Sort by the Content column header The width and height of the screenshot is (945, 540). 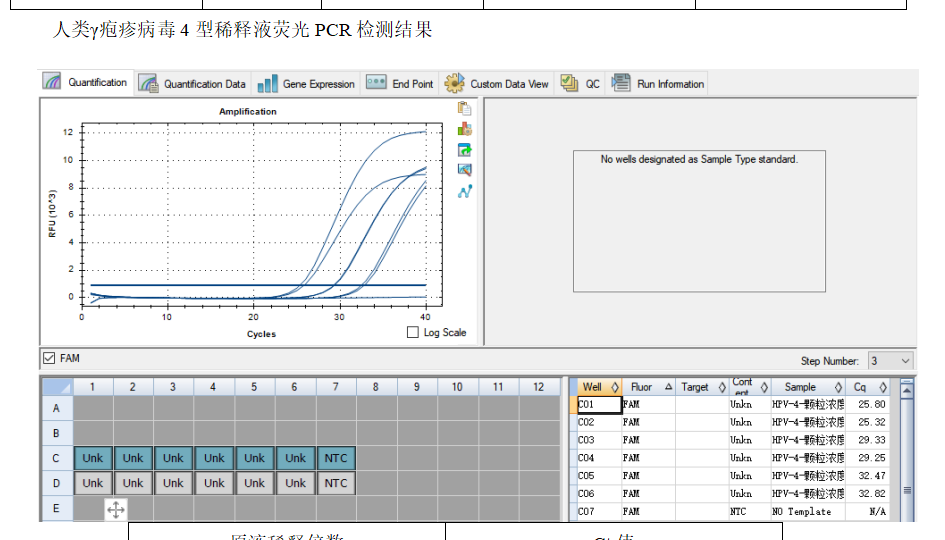click(750, 387)
